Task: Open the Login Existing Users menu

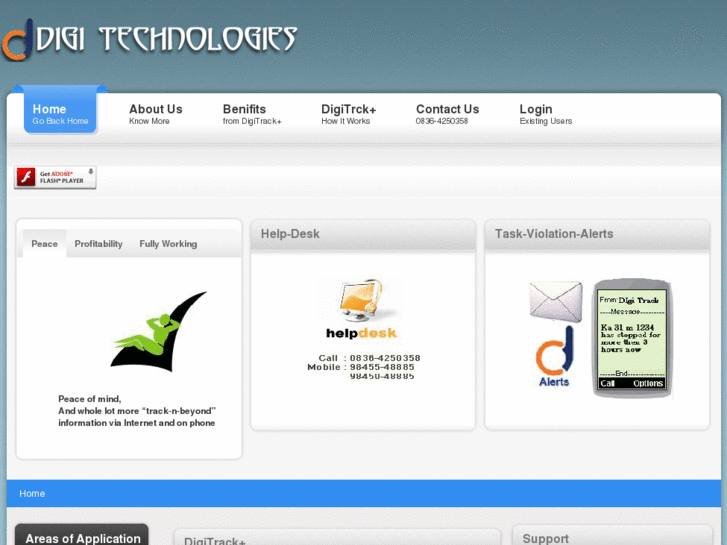Action: point(546,114)
